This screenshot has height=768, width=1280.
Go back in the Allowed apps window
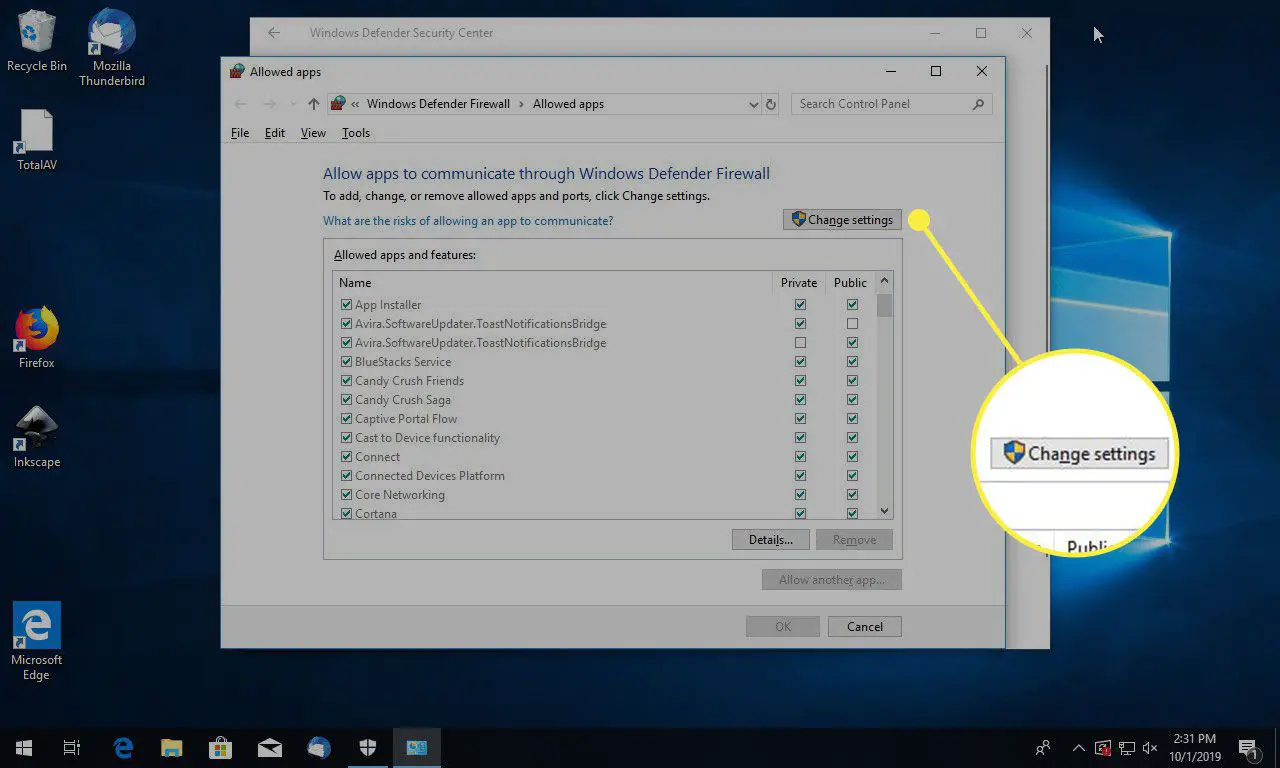[240, 104]
